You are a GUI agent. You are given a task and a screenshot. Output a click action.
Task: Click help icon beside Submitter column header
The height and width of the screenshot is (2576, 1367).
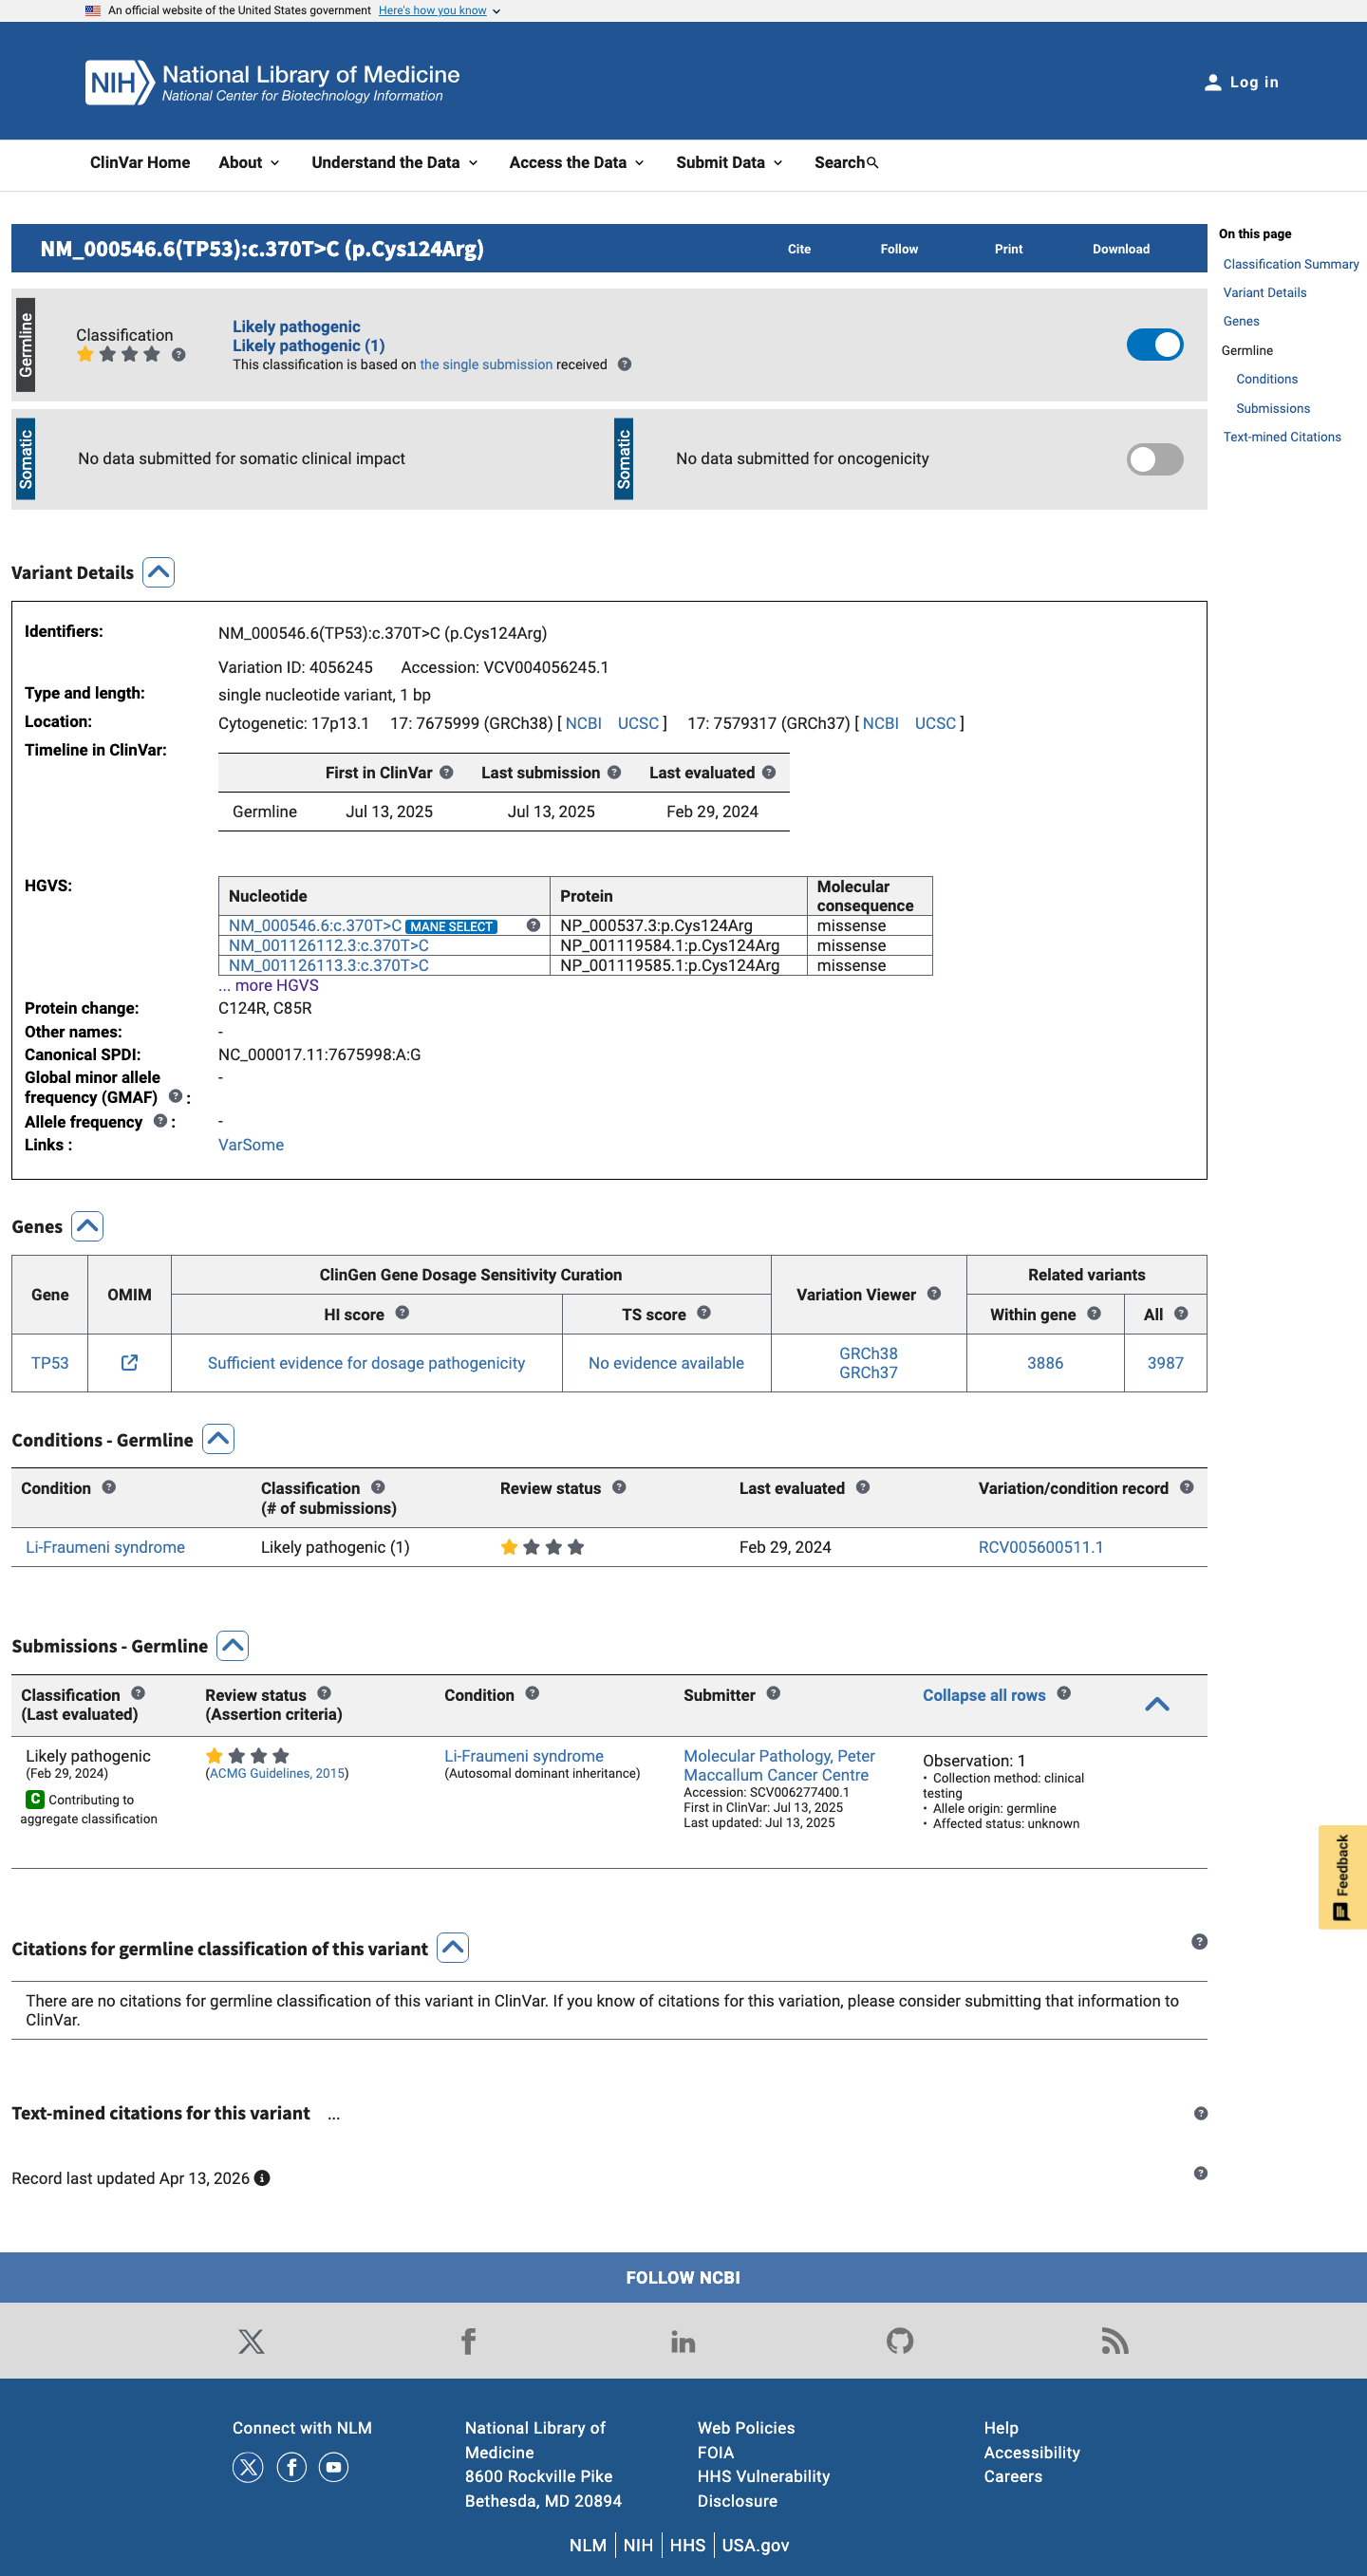(773, 1693)
